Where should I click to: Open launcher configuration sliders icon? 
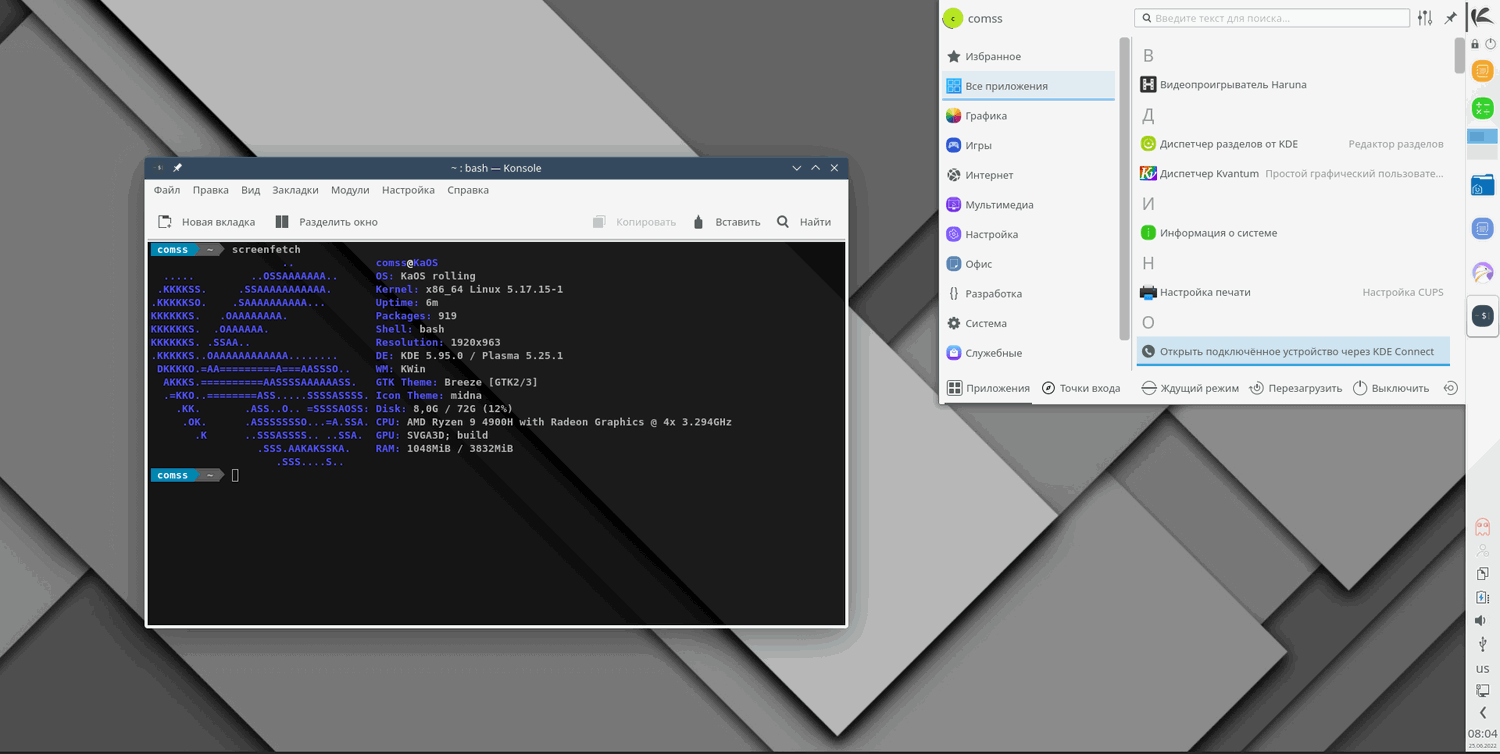click(1425, 18)
